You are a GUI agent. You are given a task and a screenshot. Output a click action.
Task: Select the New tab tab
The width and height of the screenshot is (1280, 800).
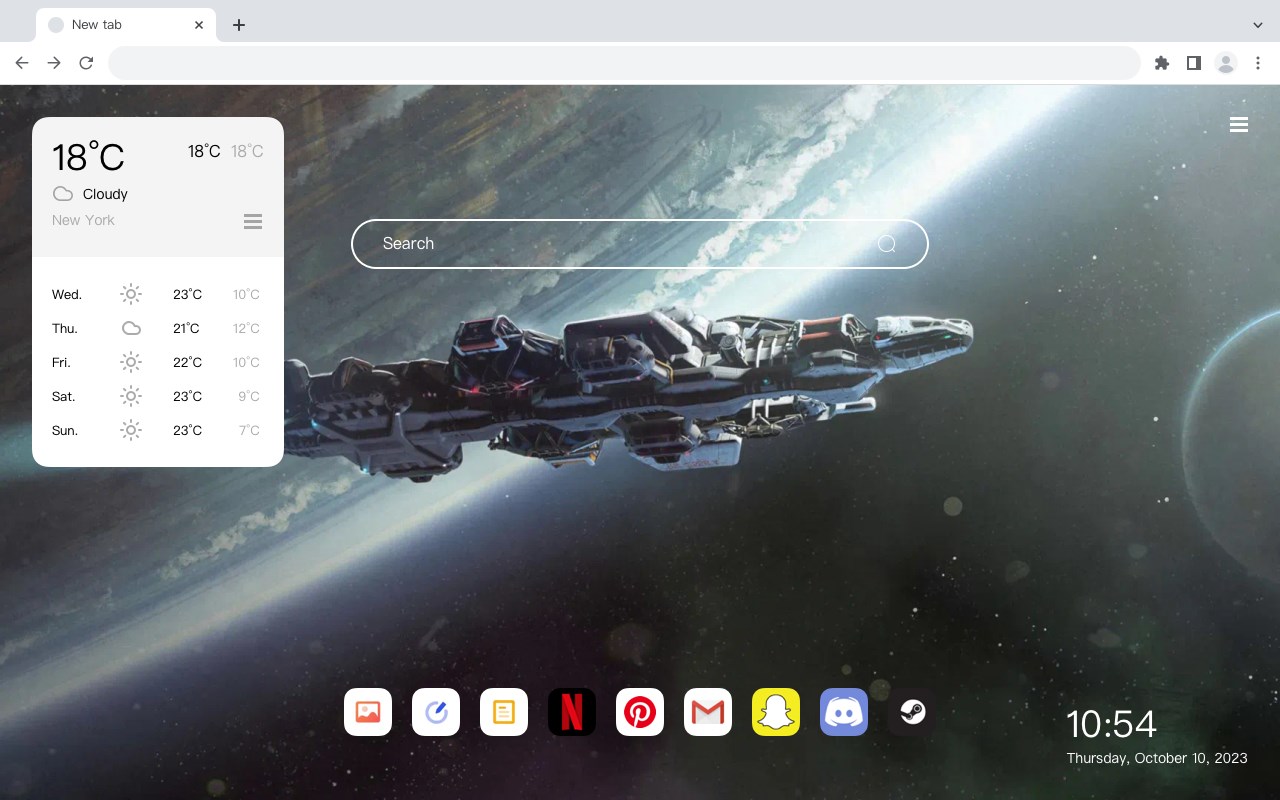[126, 24]
